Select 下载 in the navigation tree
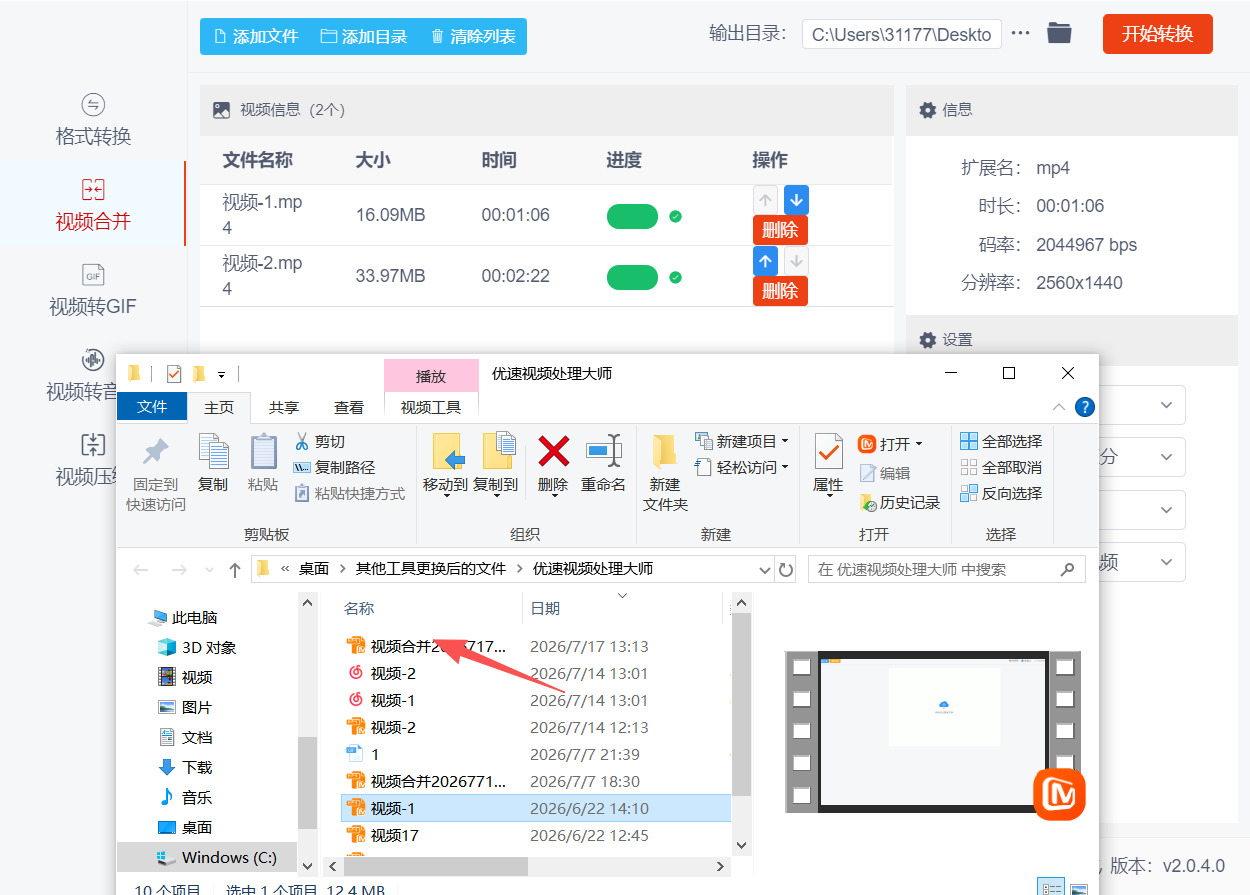This screenshot has width=1250, height=895. tap(186, 768)
